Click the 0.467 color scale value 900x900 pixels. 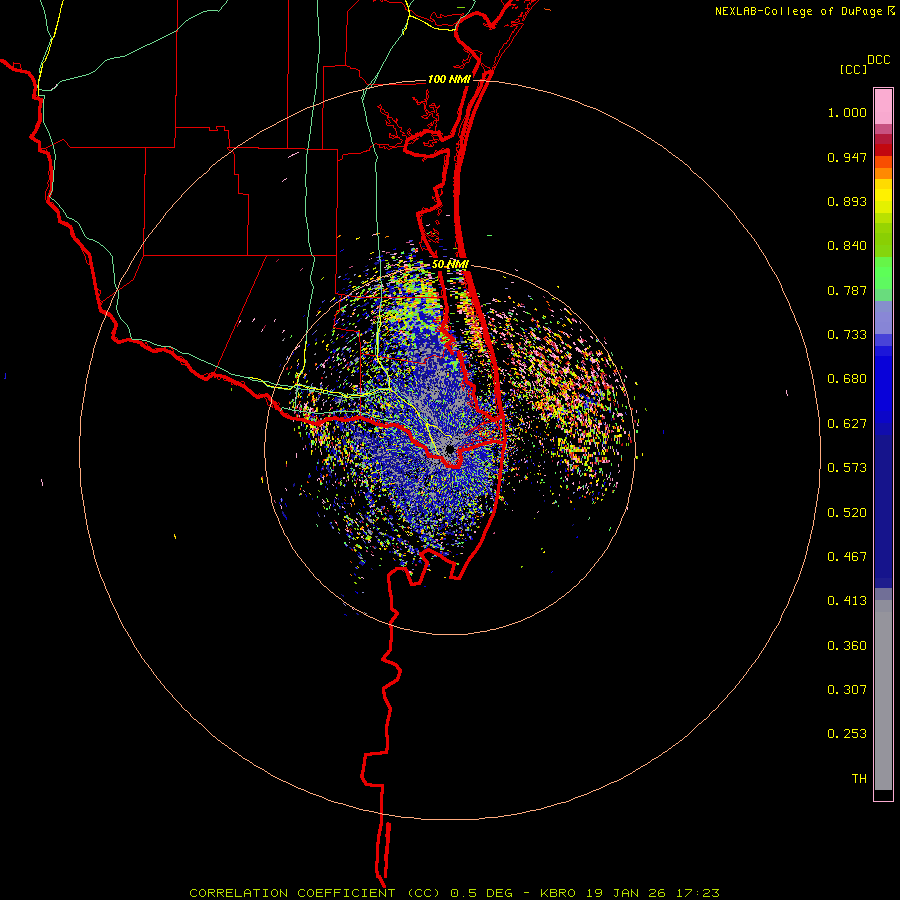point(847,557)
